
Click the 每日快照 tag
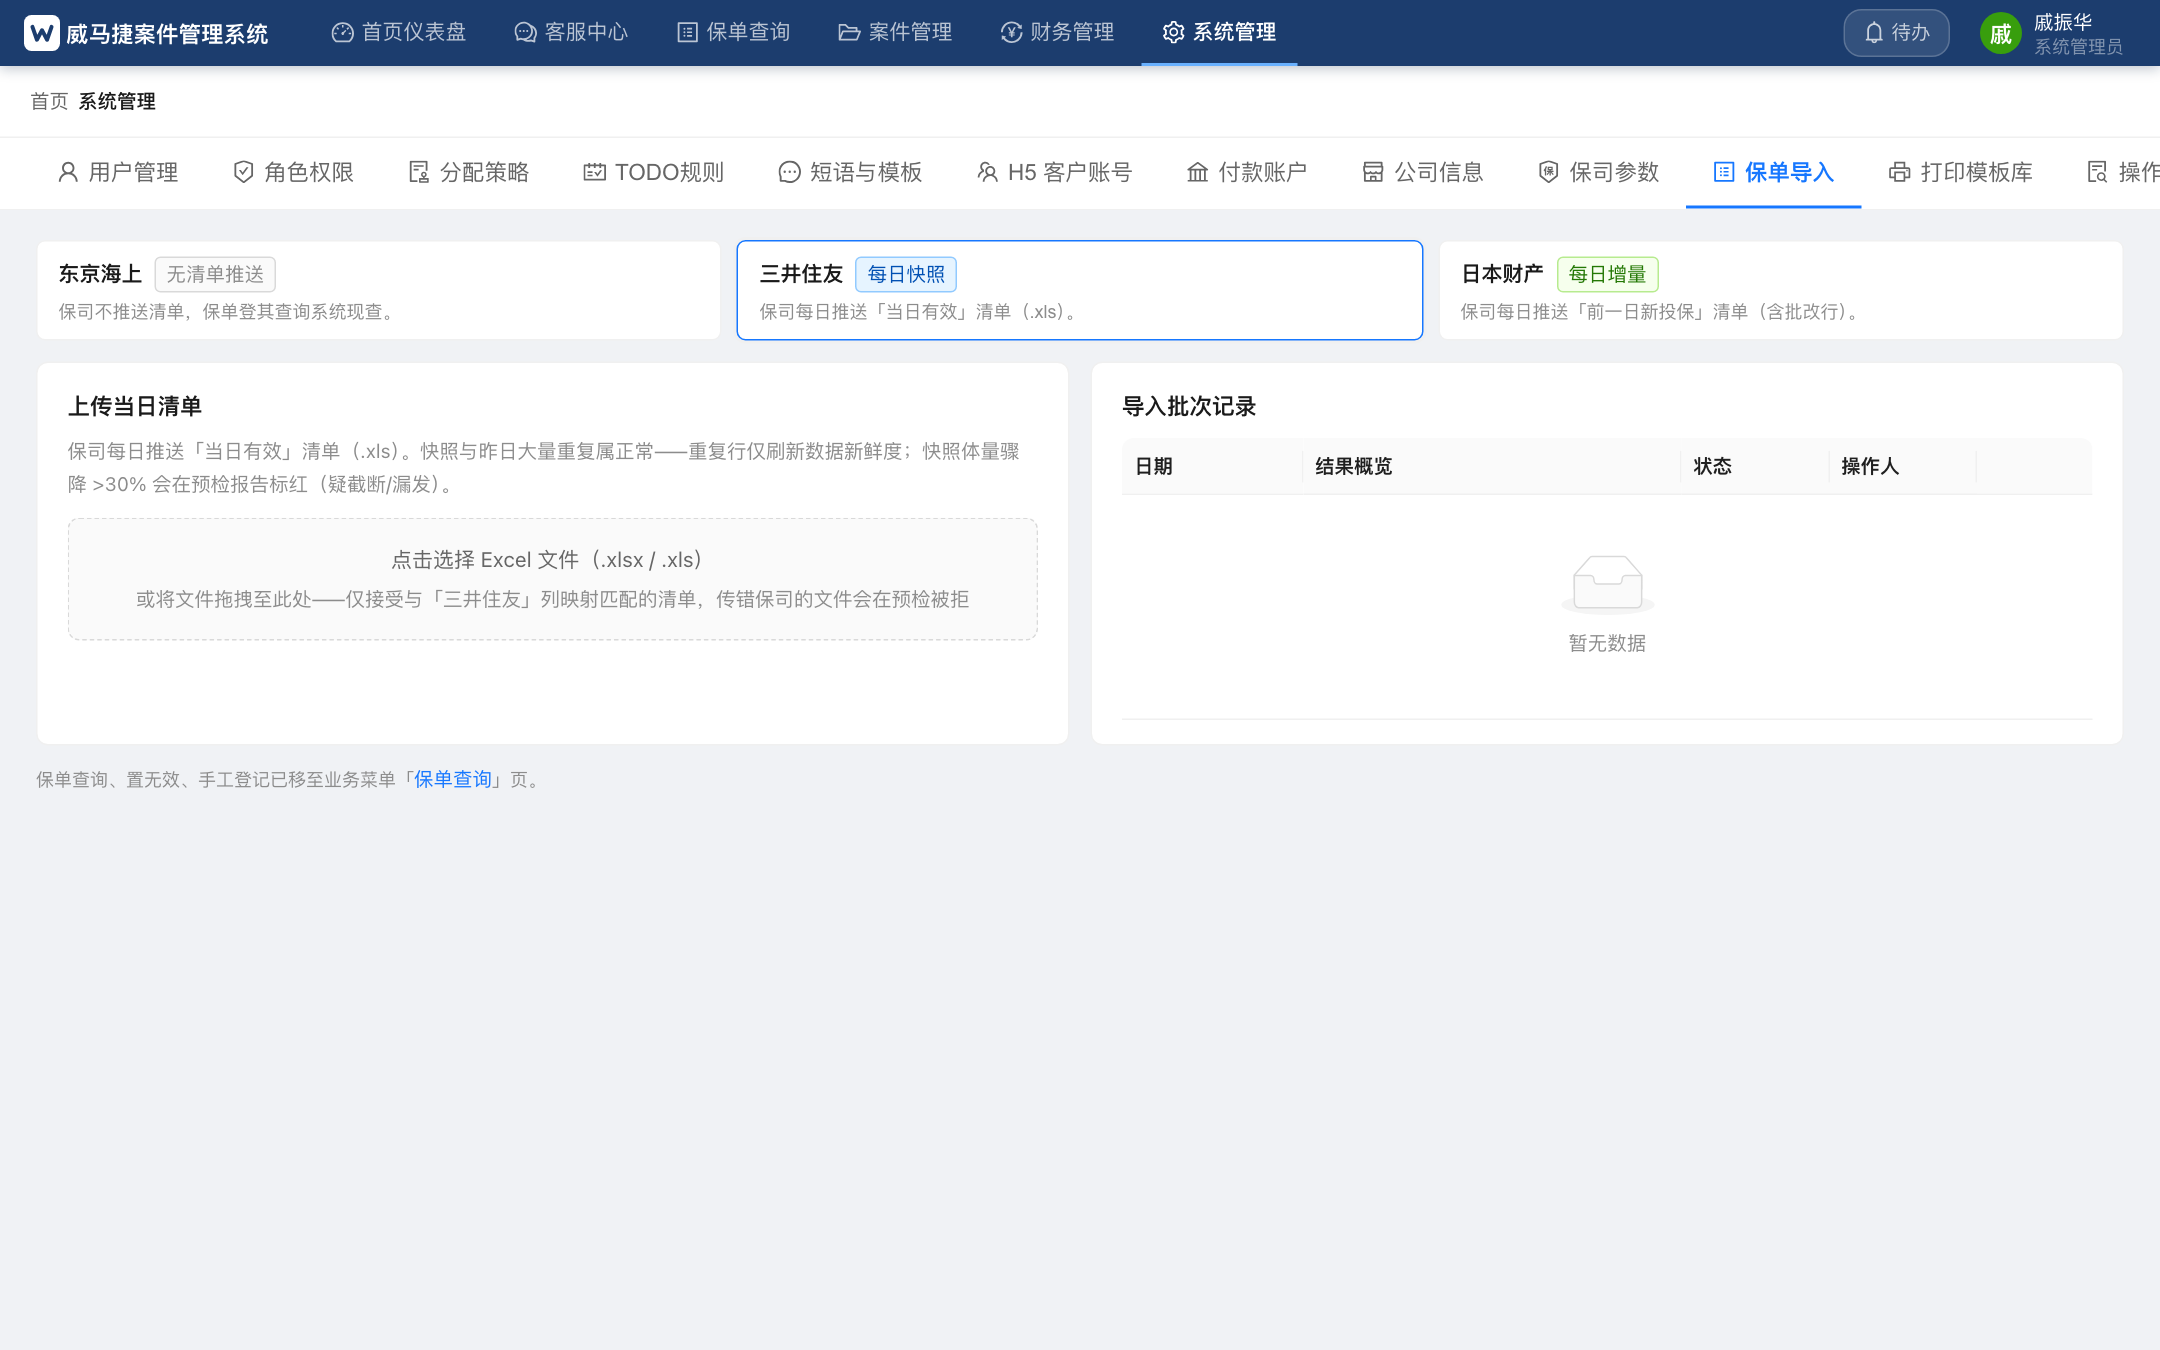(x=906, y=274)
